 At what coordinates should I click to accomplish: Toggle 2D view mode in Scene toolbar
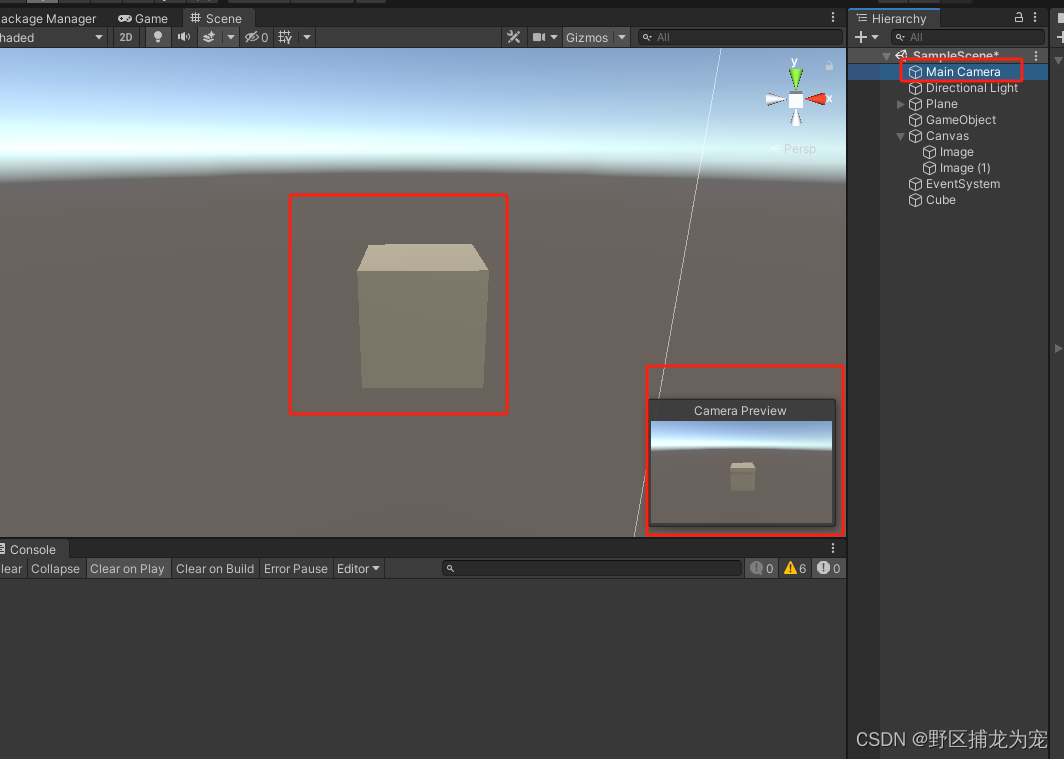[126, 37]
